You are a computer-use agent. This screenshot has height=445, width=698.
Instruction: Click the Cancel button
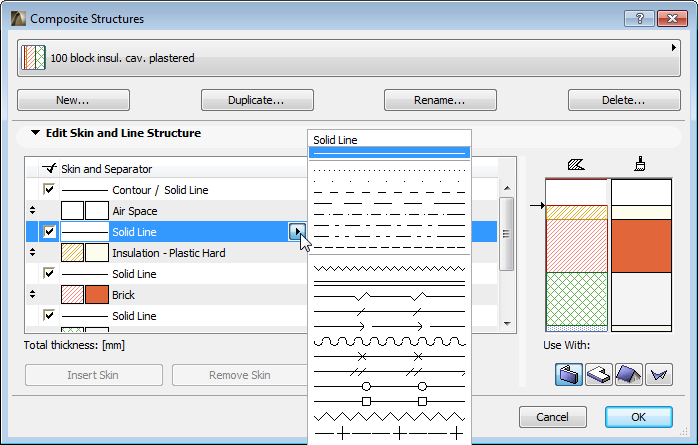click(x=552, y=417)
